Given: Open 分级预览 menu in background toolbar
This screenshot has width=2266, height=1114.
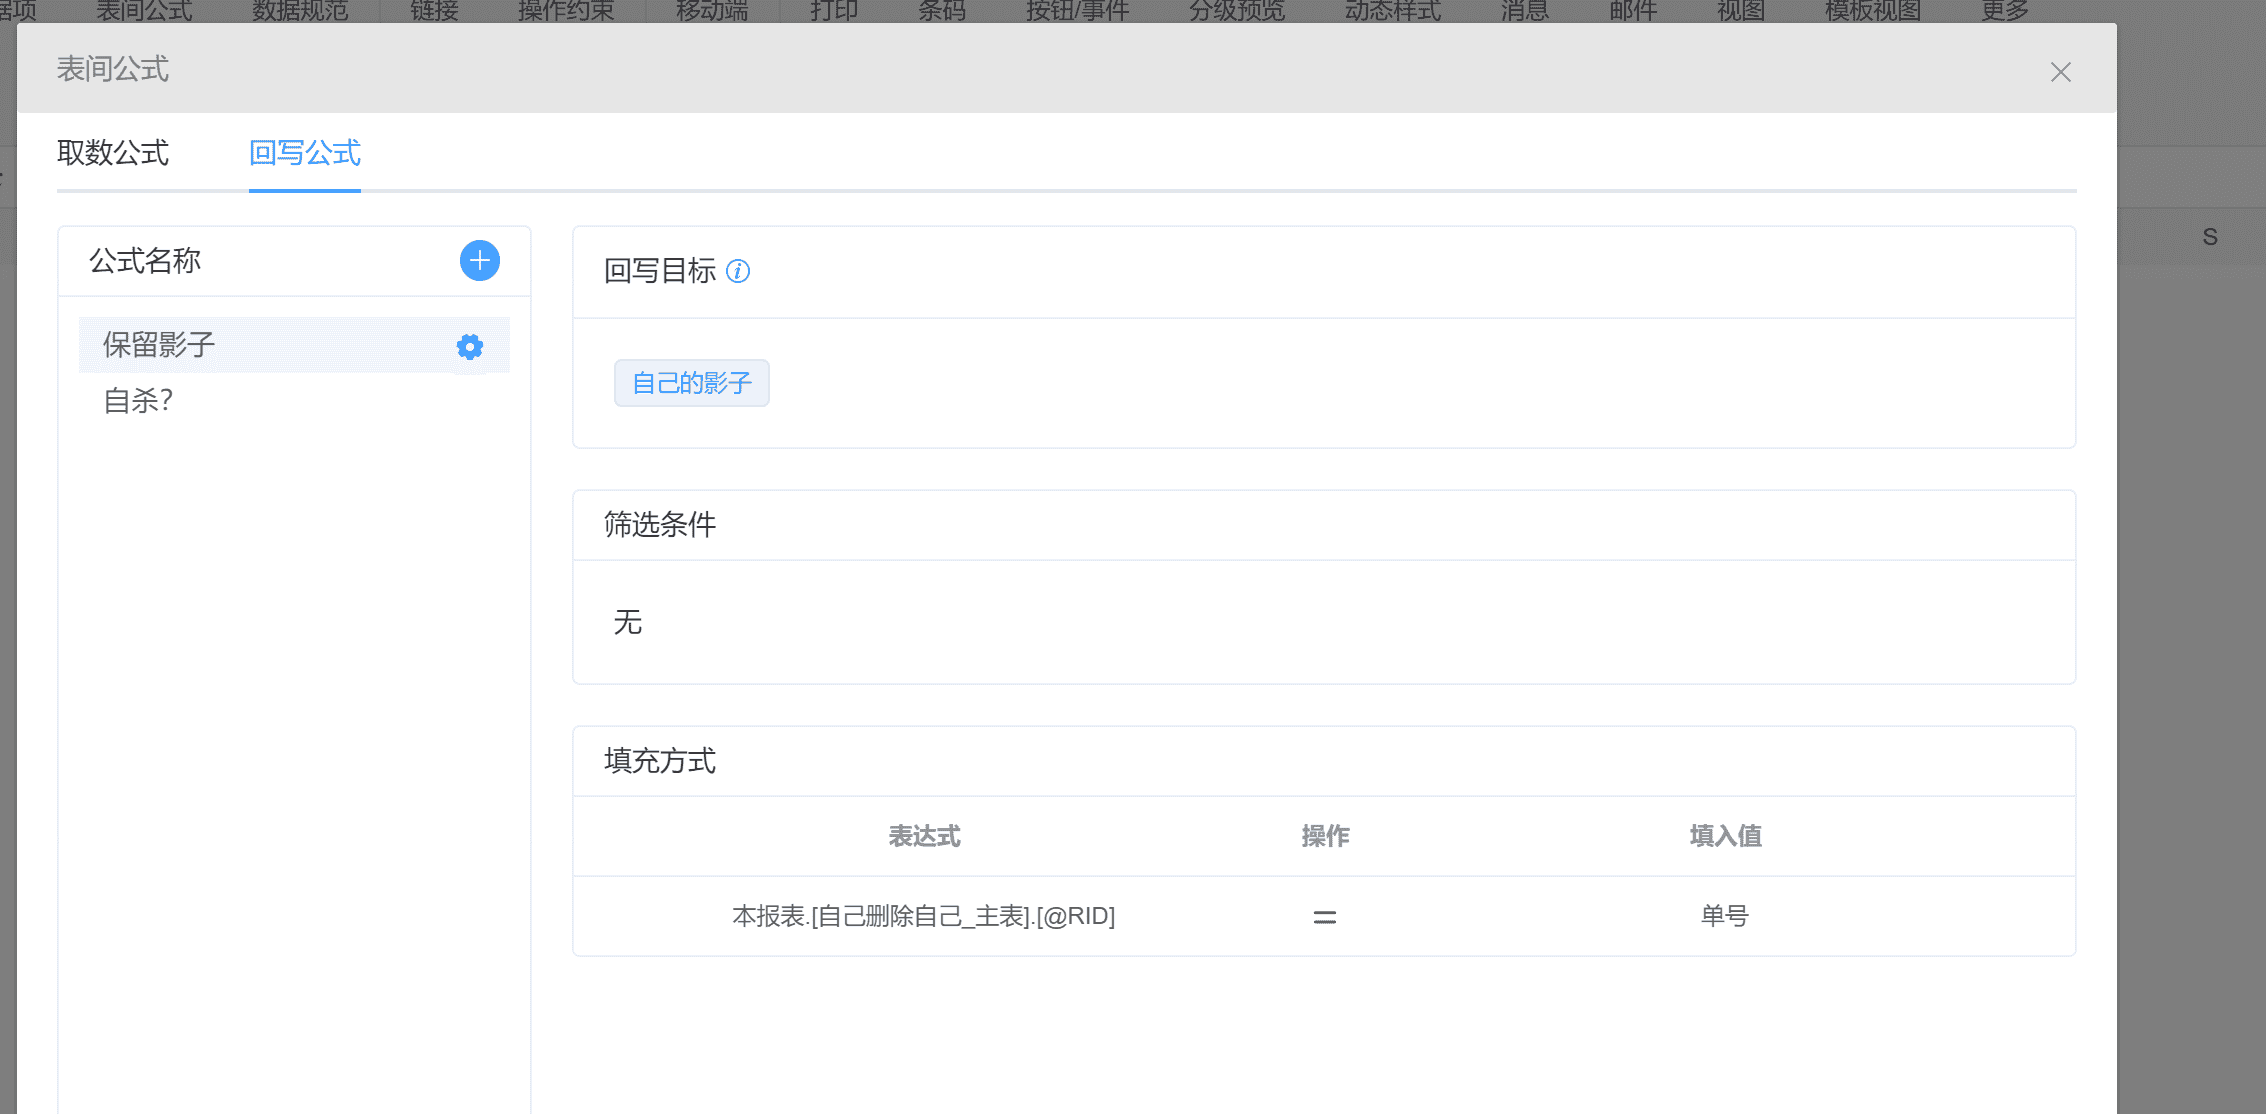Looking at the screenshot, I should (x=1237, y=11).
